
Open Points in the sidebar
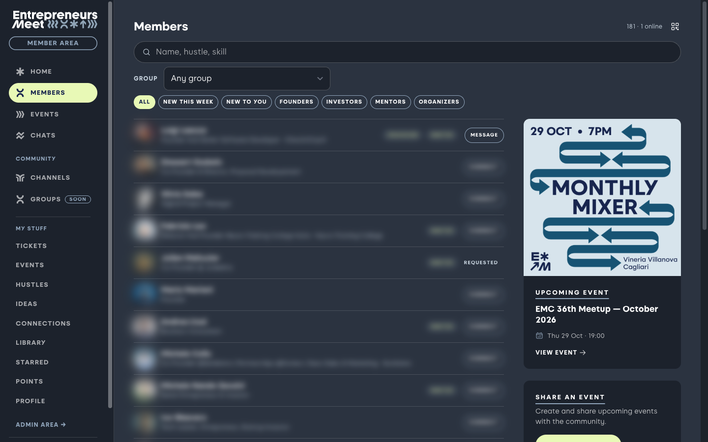[29, 382]
